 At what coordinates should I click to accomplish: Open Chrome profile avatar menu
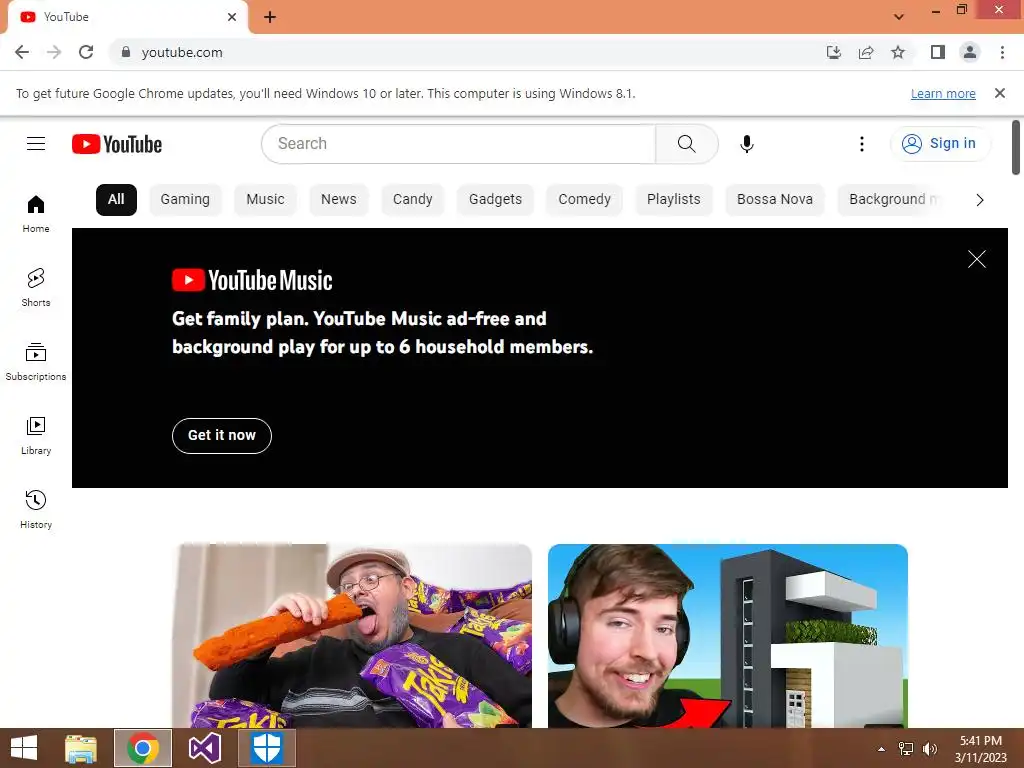970,52
